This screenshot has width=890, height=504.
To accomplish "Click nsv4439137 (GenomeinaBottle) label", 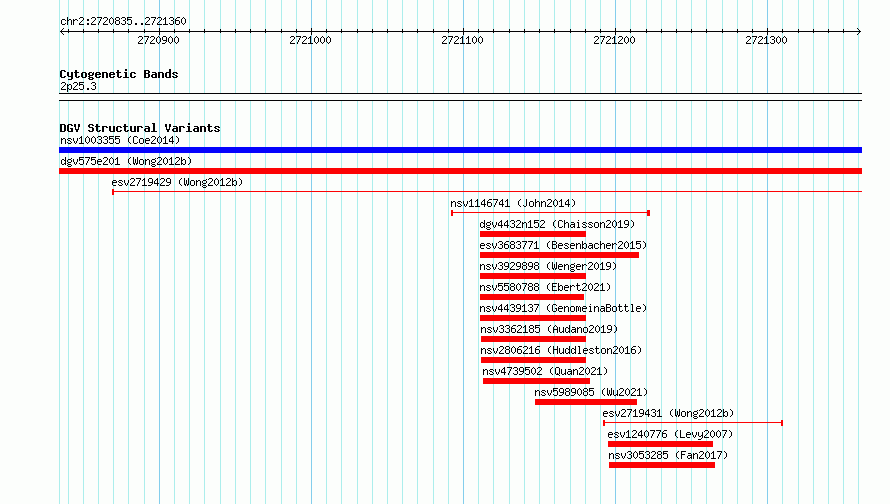I will [x=563, y=308].
